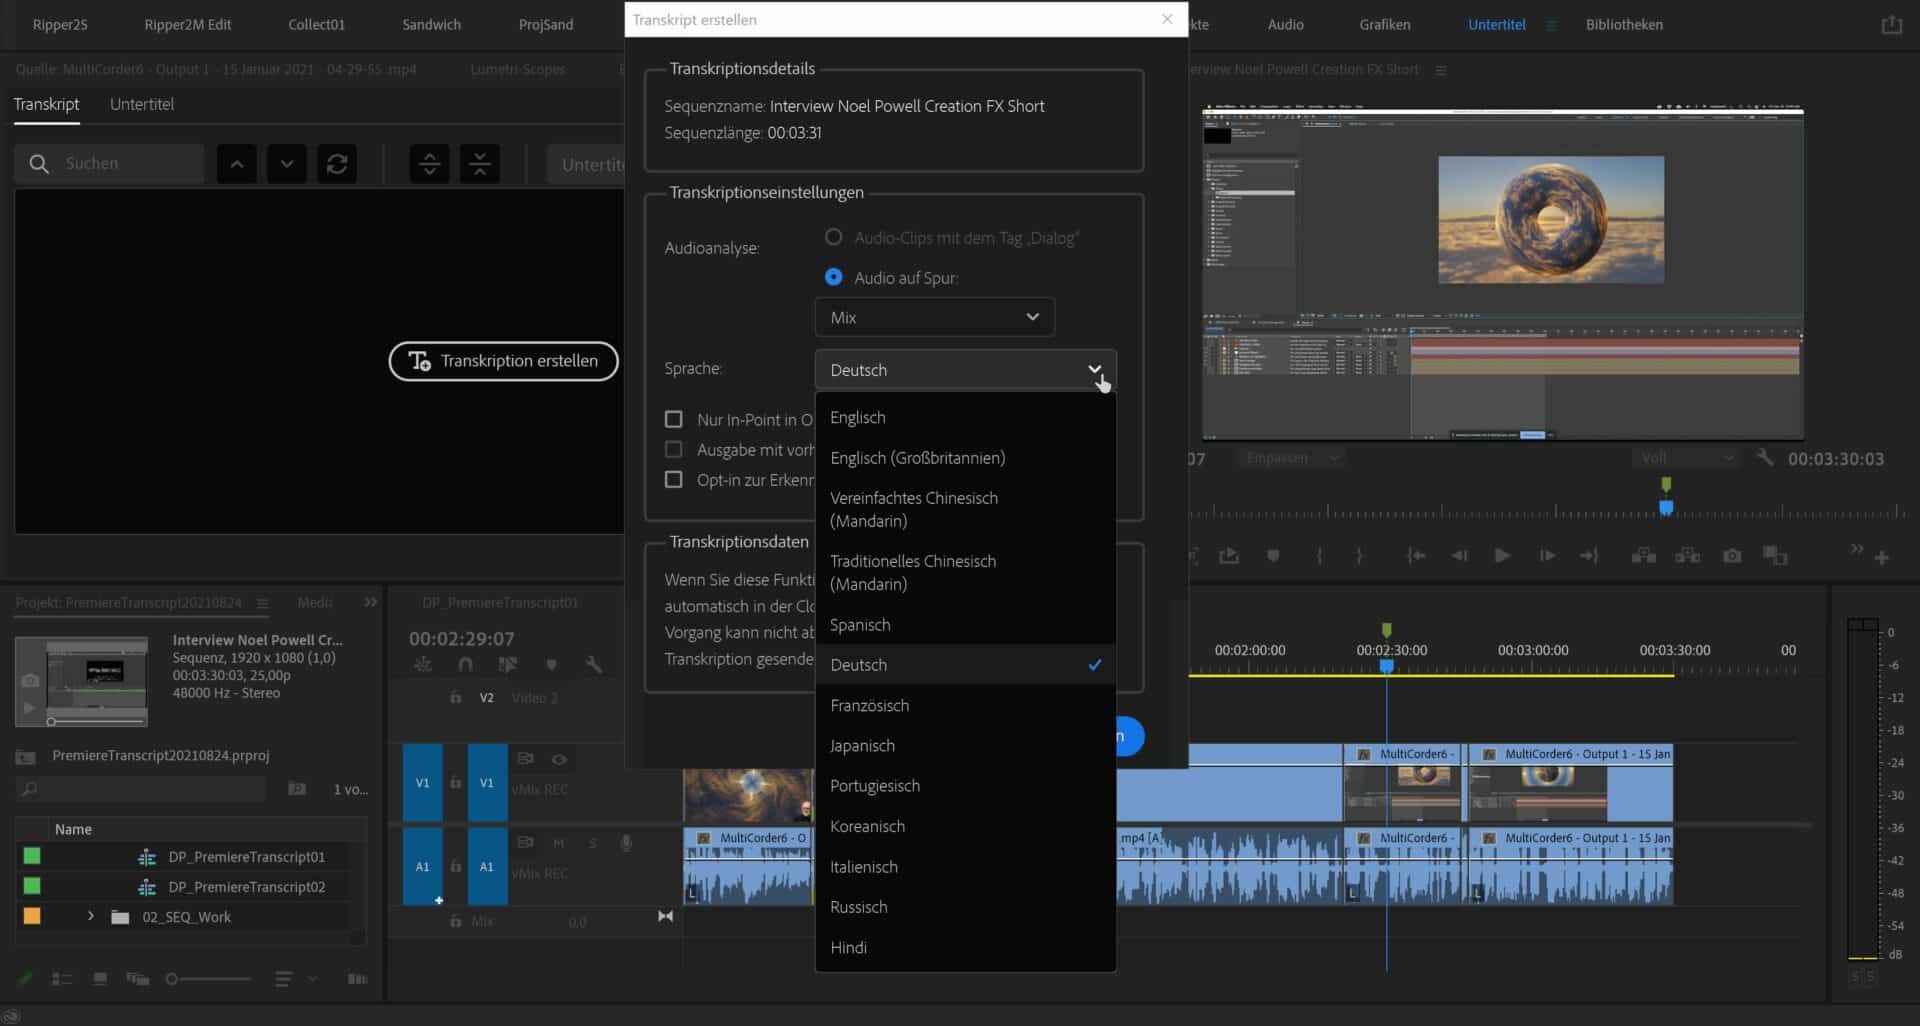
Task: Select the Audio-Clips mit dem Tag Dialog radio button
Action: (x=834, y=237)
